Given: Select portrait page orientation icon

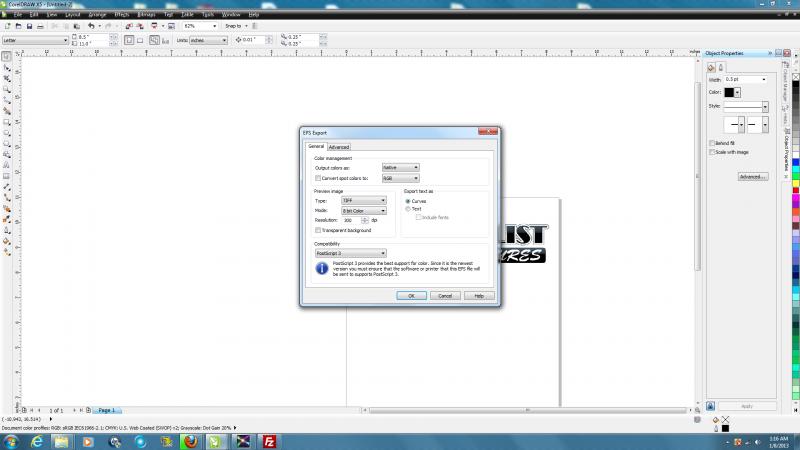Looking at the screenshot, I should coord(129,40).
